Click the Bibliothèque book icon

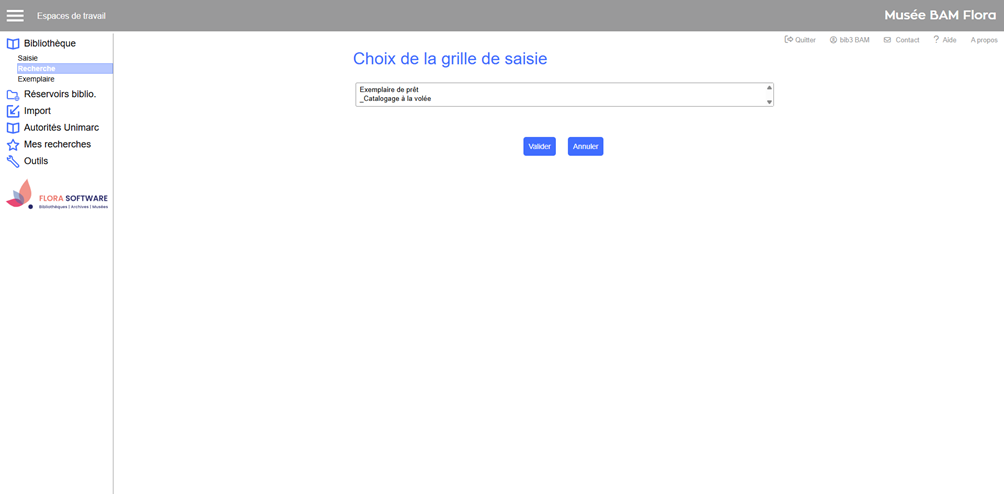(13, 44)
